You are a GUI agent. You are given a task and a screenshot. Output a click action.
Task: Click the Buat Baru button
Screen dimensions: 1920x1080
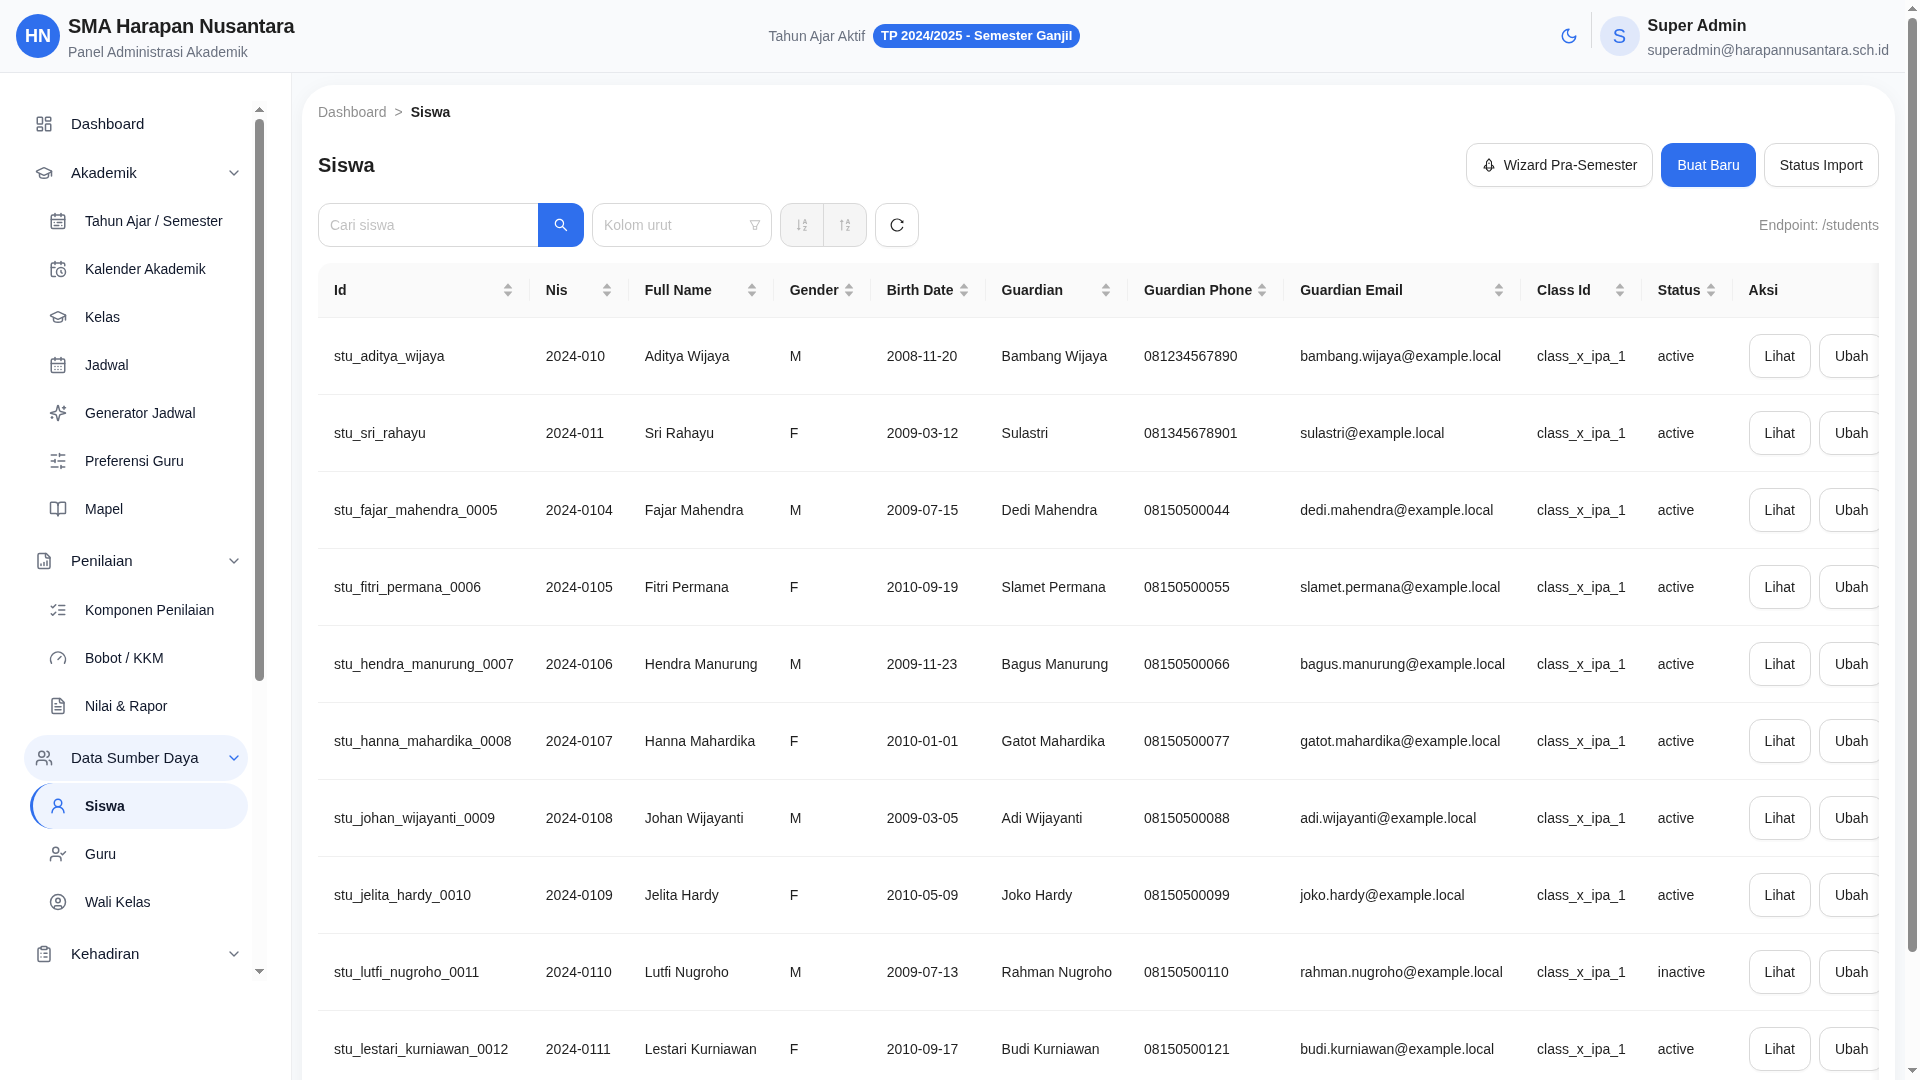(1707, 165)
